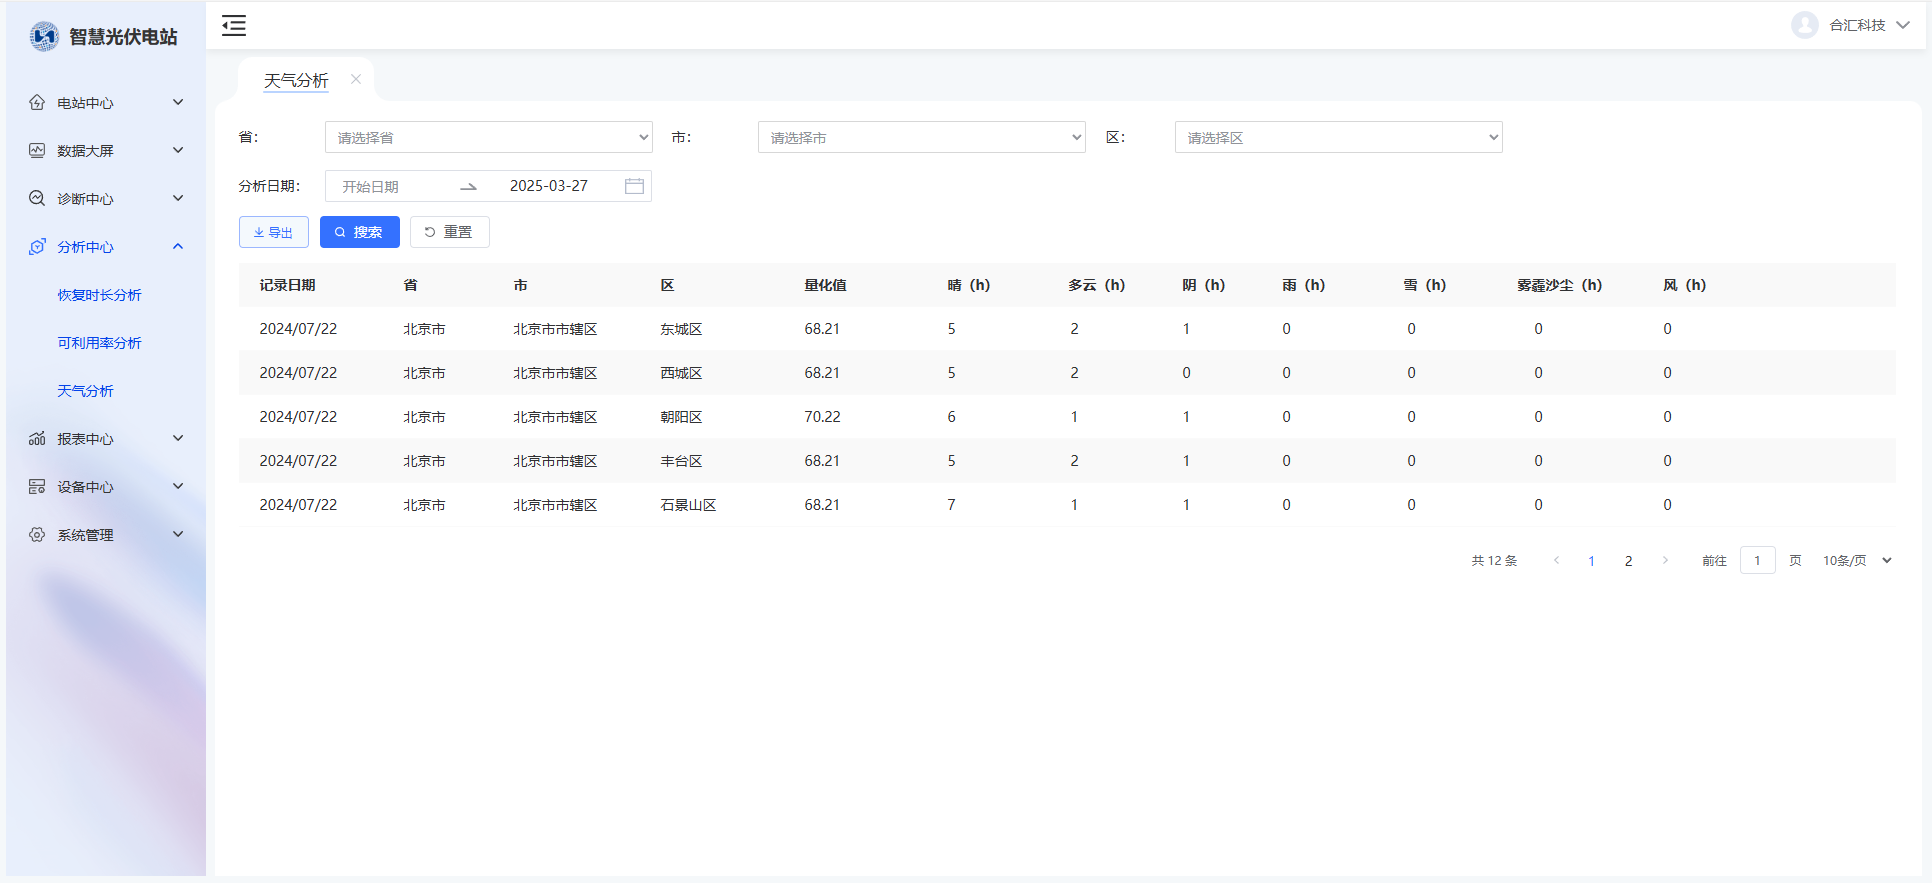Click the 智慧光伏电站 logo icon
The width and height of the screenshot is (1932, 883).
pos(44,37)
